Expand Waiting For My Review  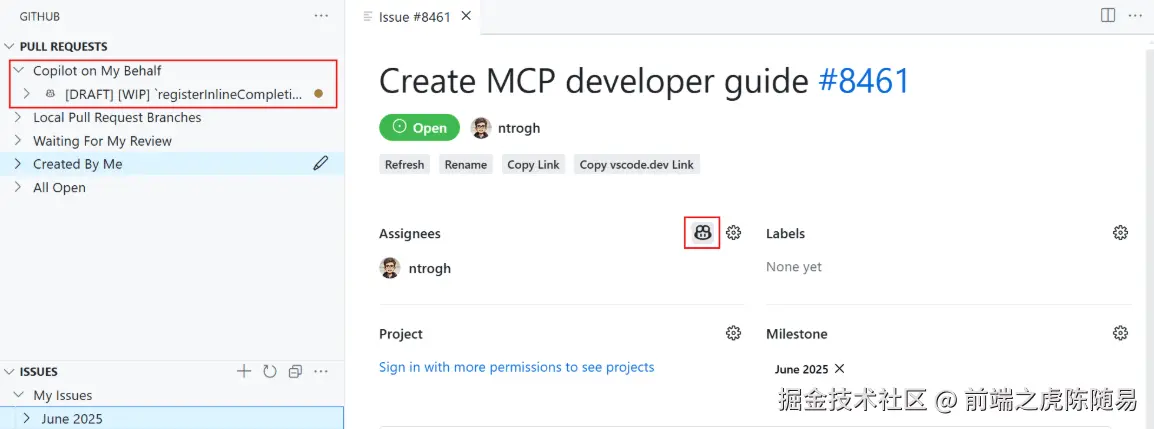(19, 141)
